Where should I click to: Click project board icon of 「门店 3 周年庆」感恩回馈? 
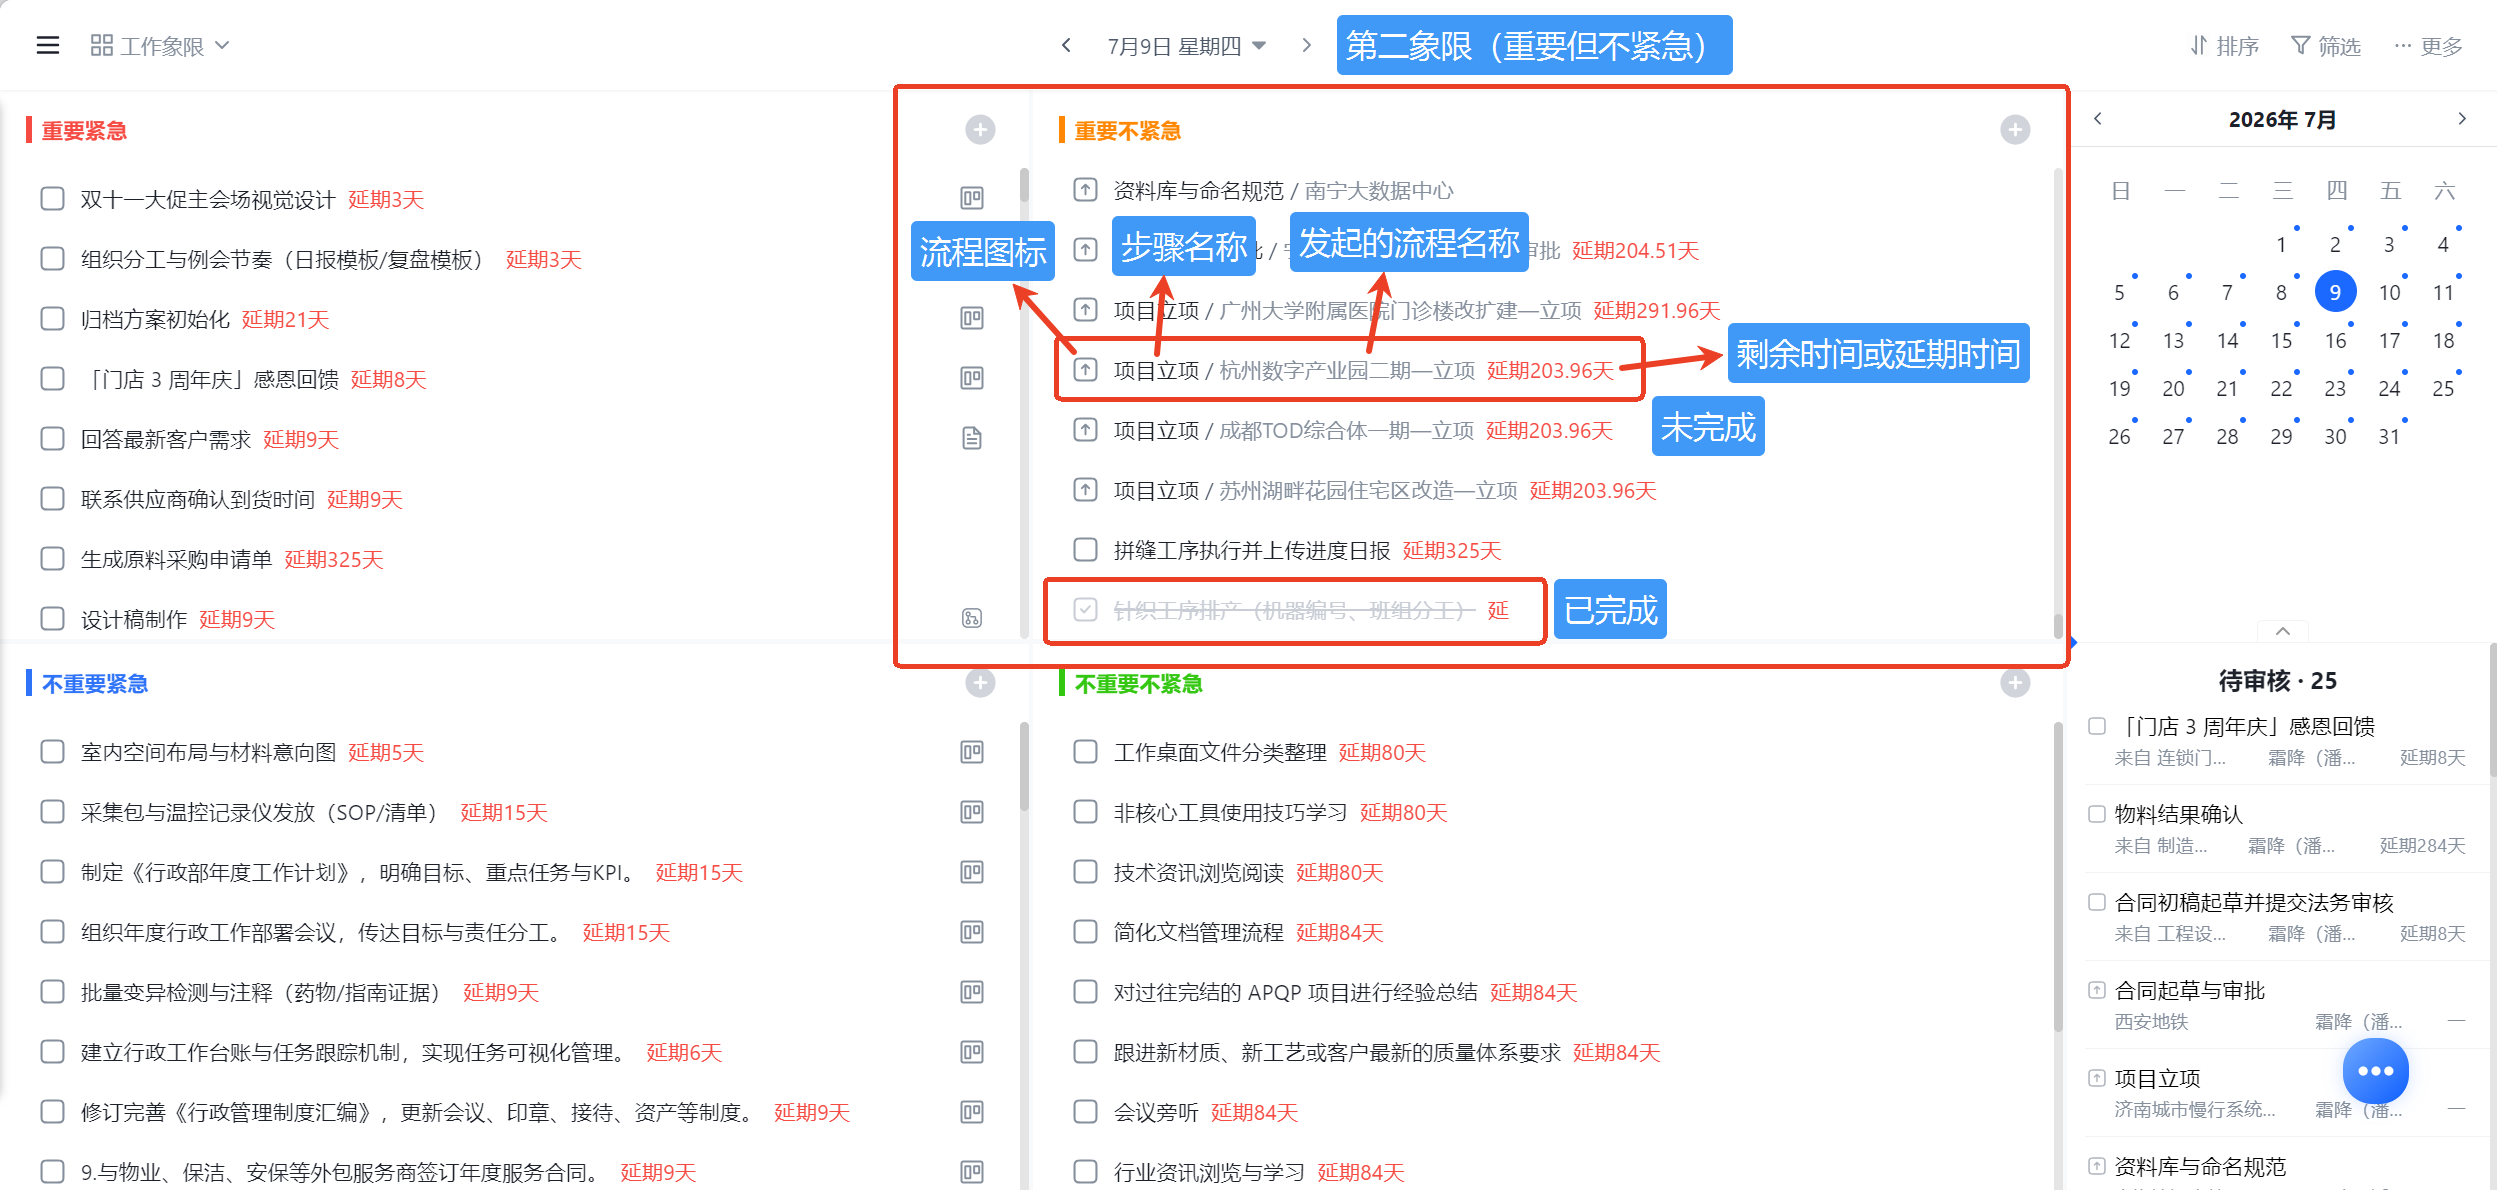coord(972,378)
